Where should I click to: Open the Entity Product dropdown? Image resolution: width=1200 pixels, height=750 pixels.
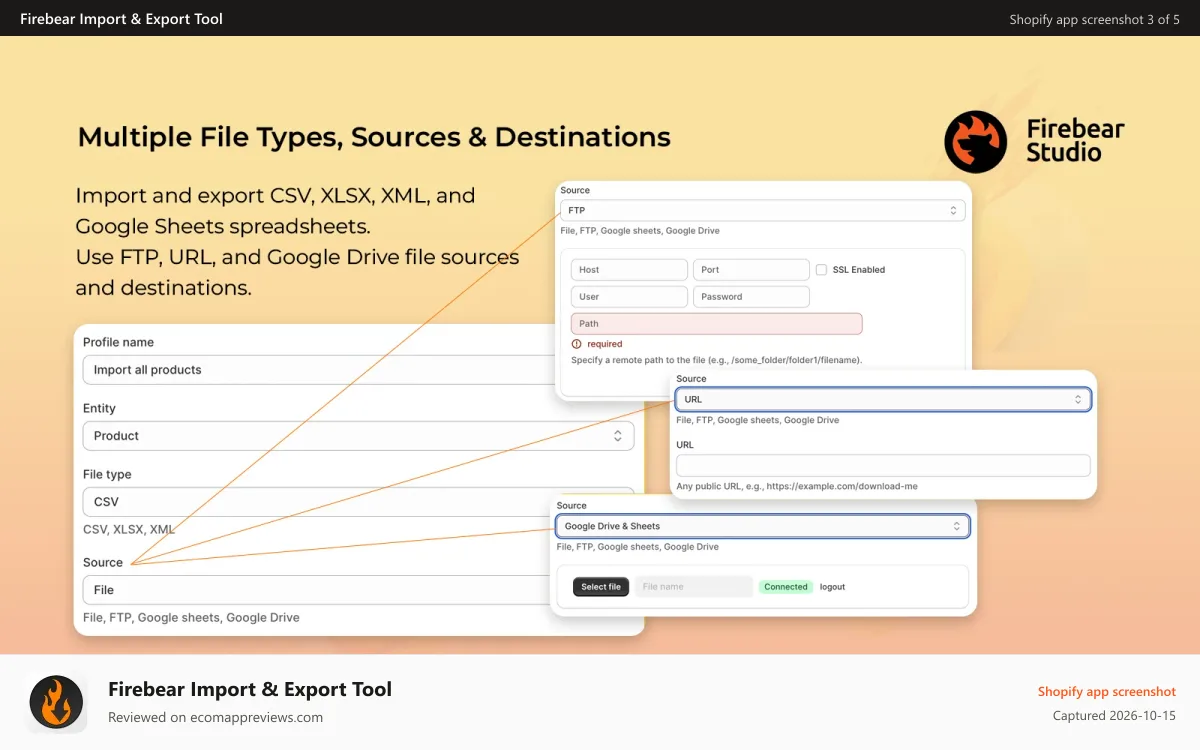pyautogui.click(x=358, y=436)
